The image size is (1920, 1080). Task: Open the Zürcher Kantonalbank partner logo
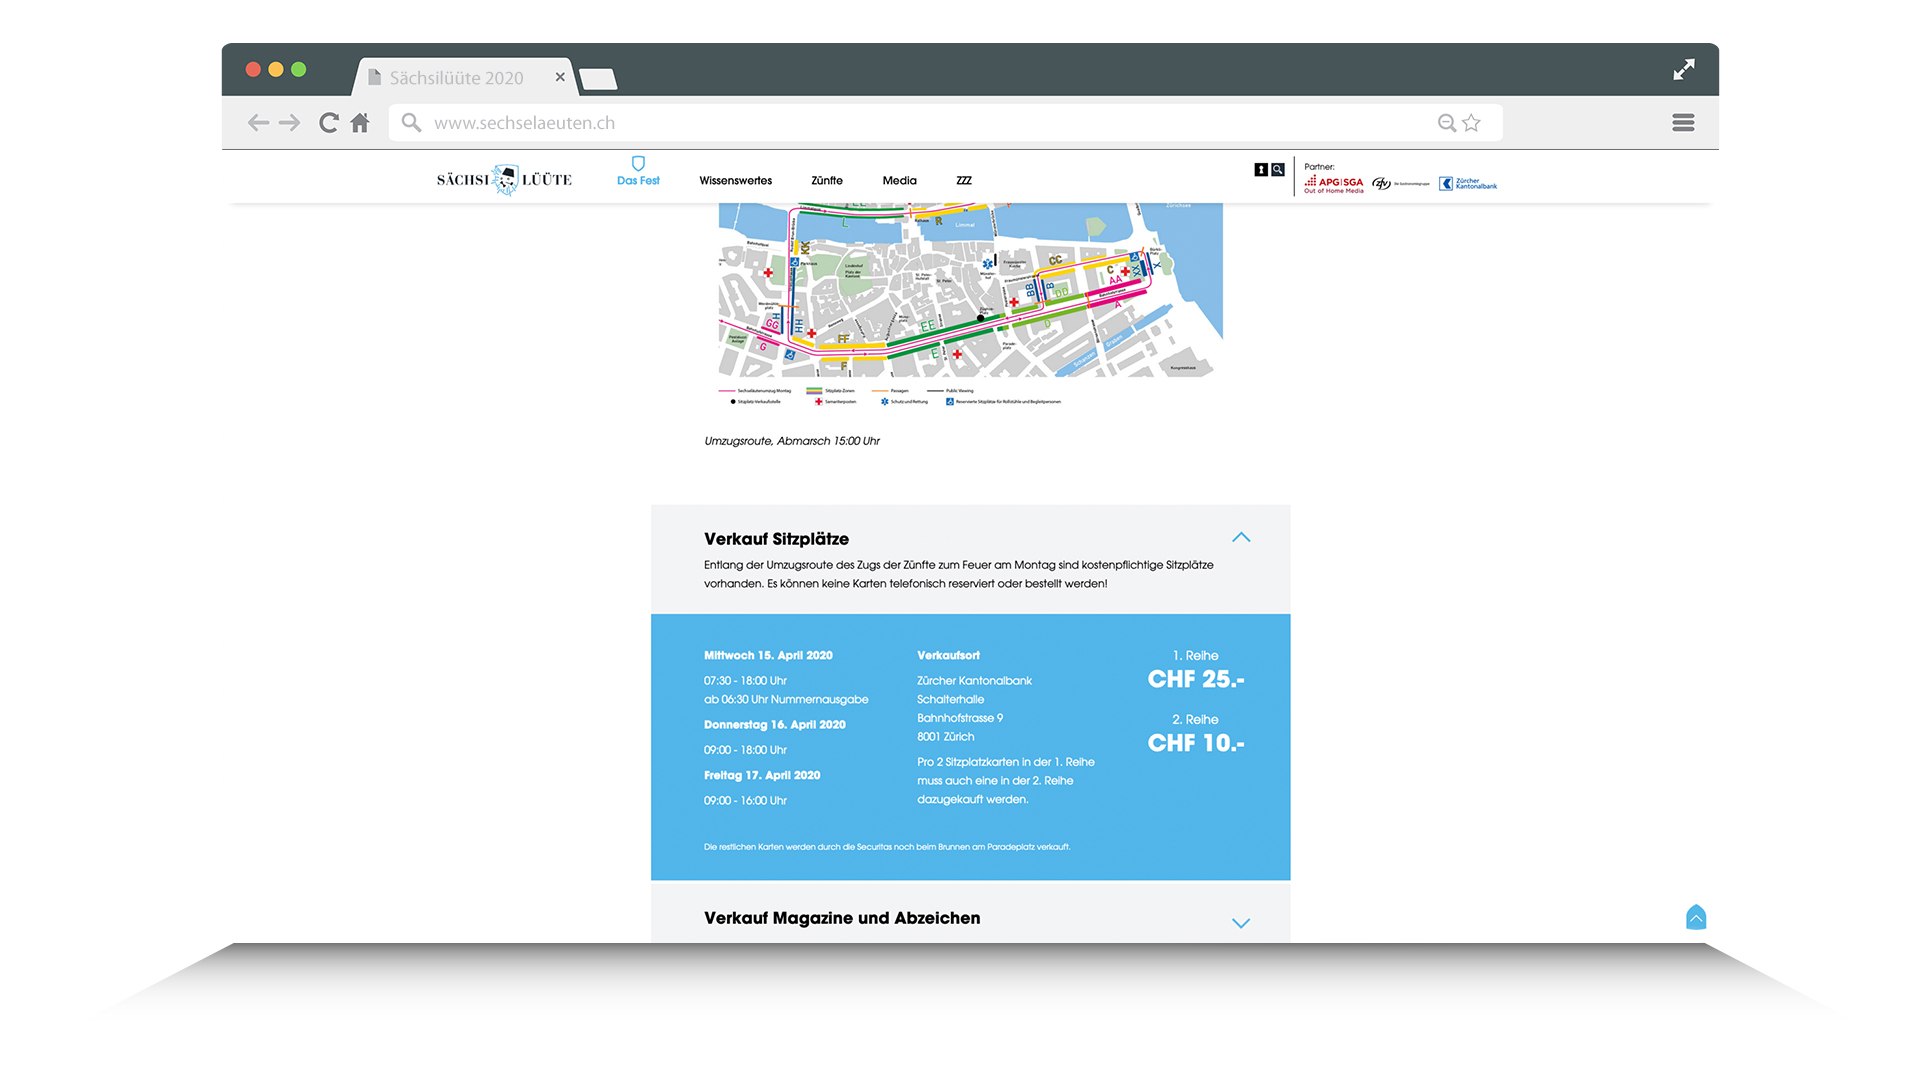tap(1468, 184)
